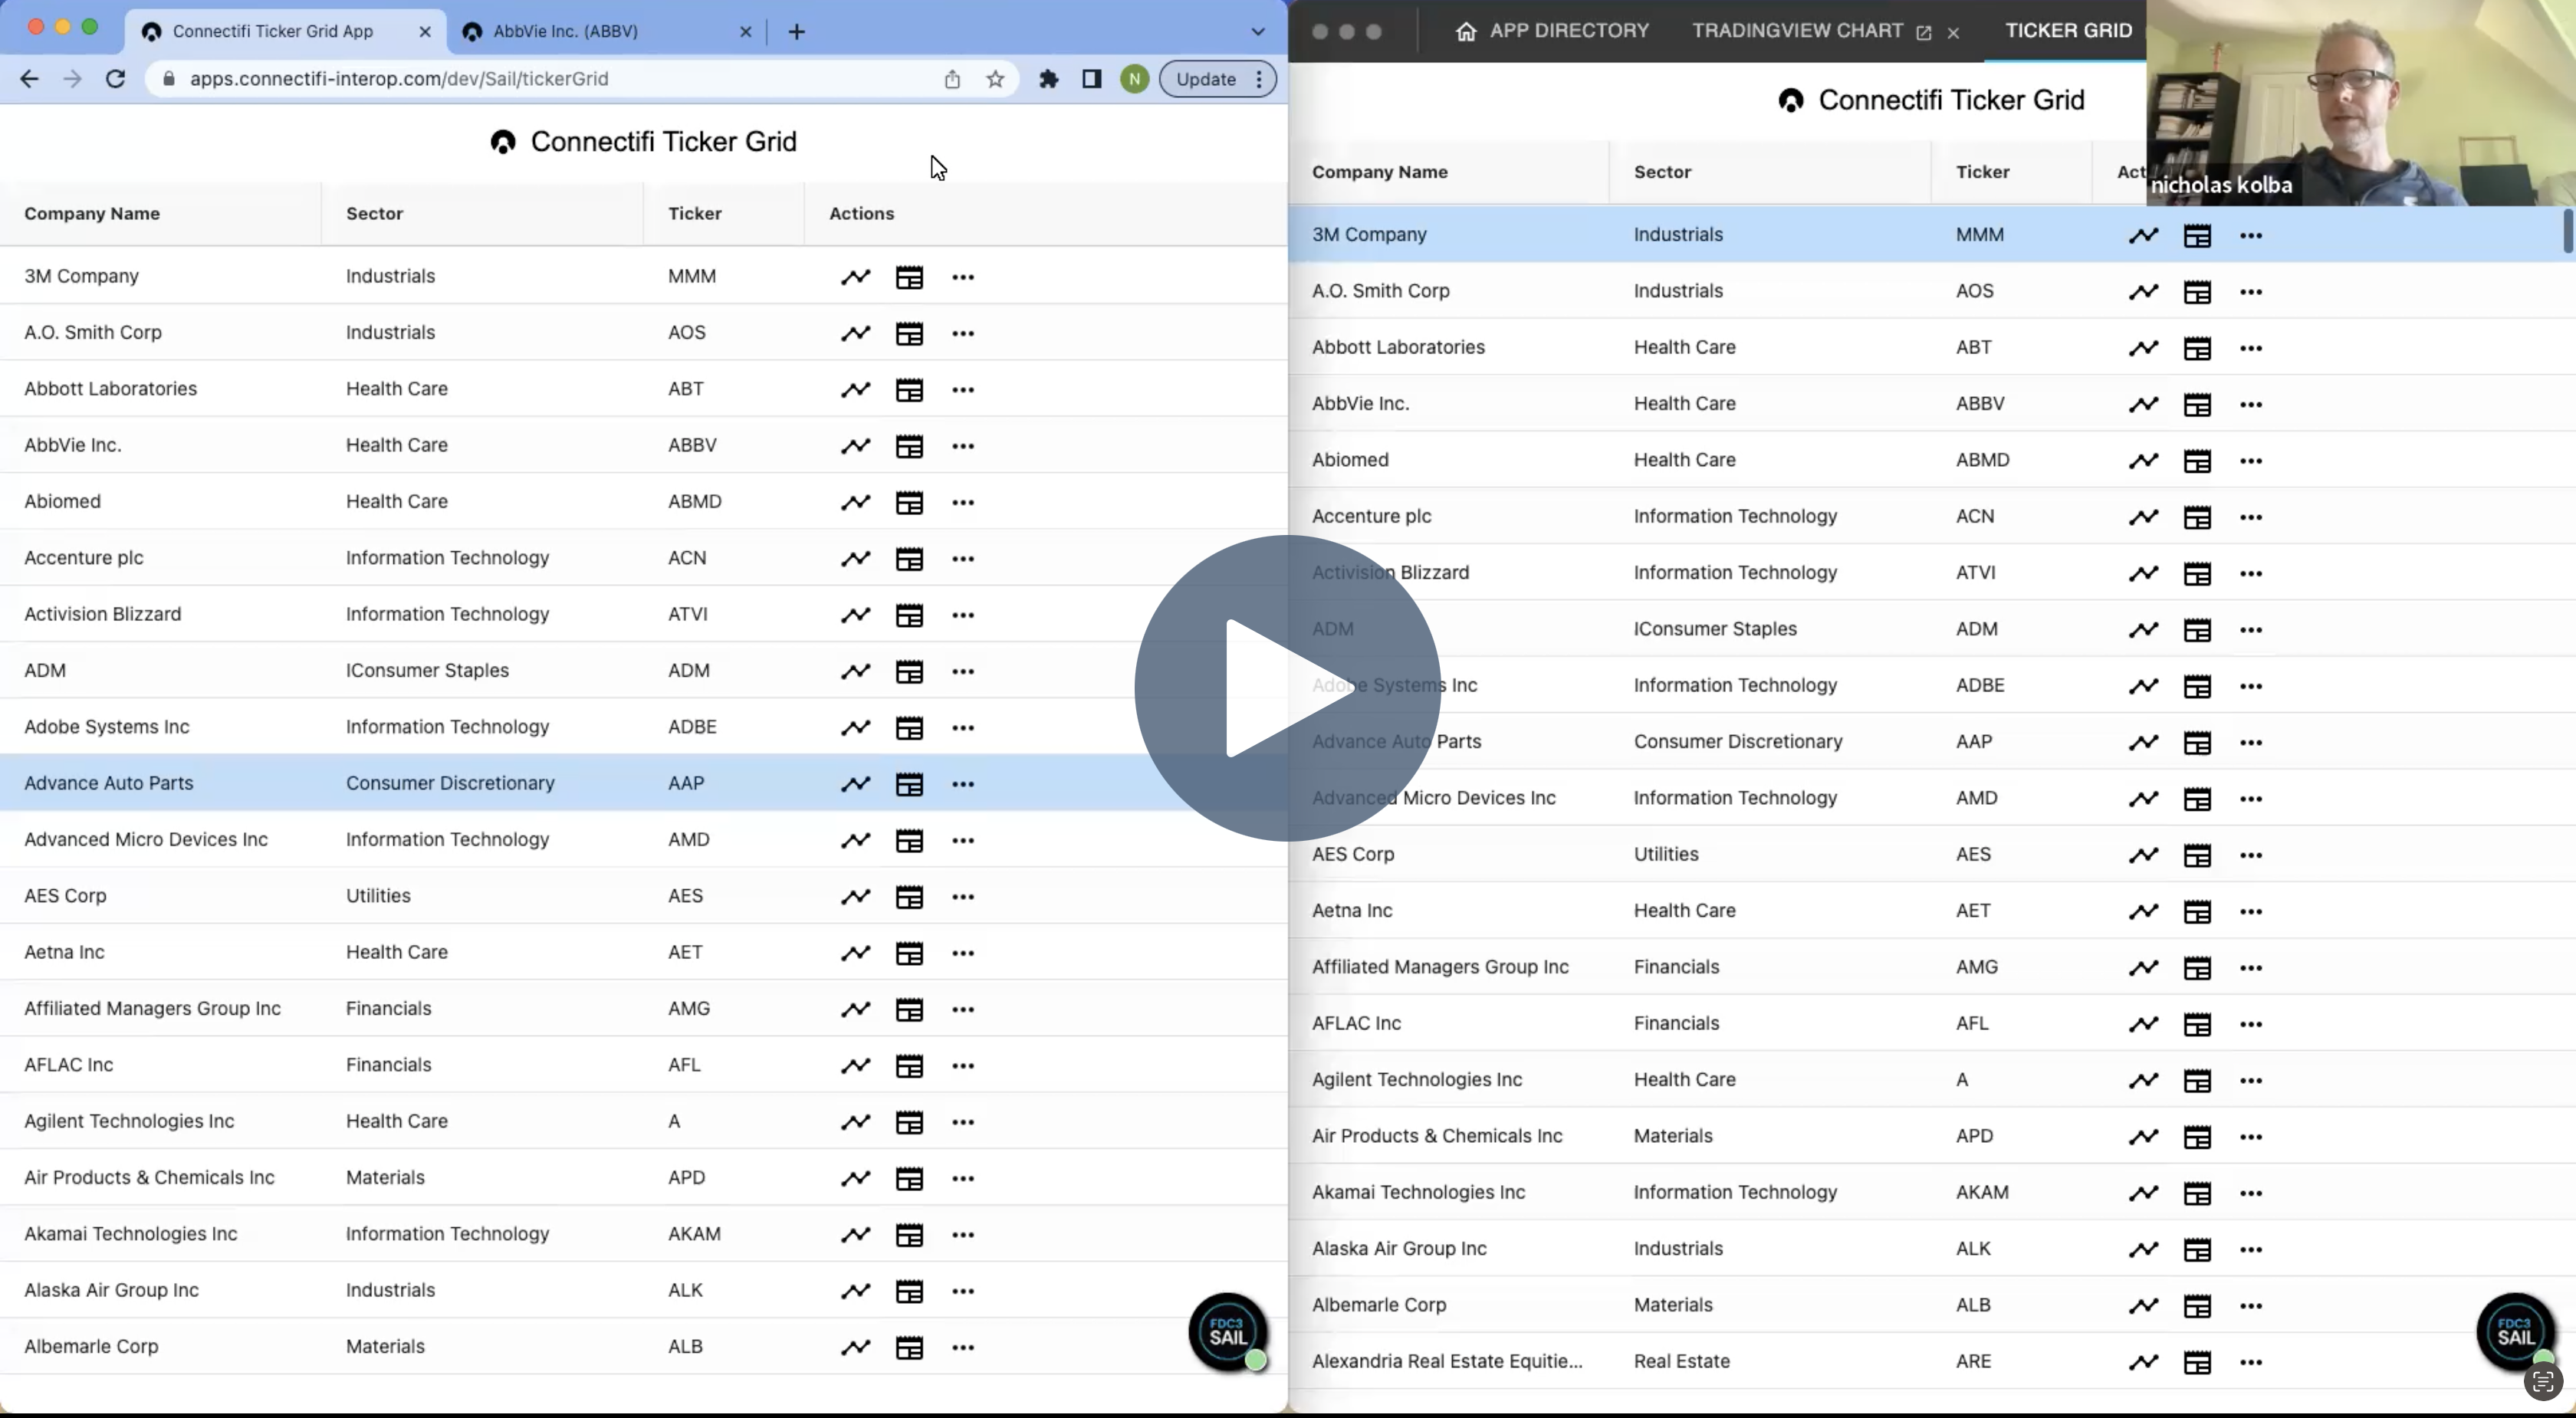Open App Directory in Sail window
The height and width of the screenshot is (1418, 2576).
point(1552,31)
